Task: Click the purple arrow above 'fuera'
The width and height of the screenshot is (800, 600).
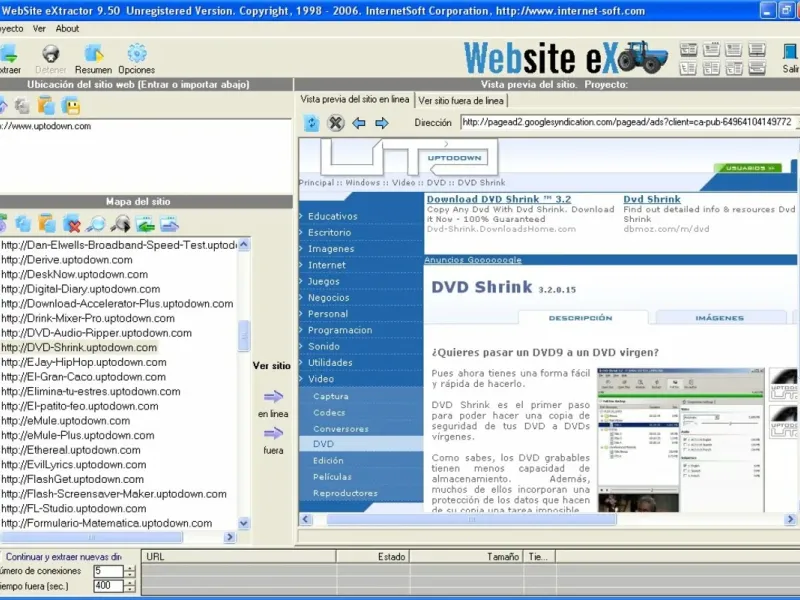Action: pos(273,433)
